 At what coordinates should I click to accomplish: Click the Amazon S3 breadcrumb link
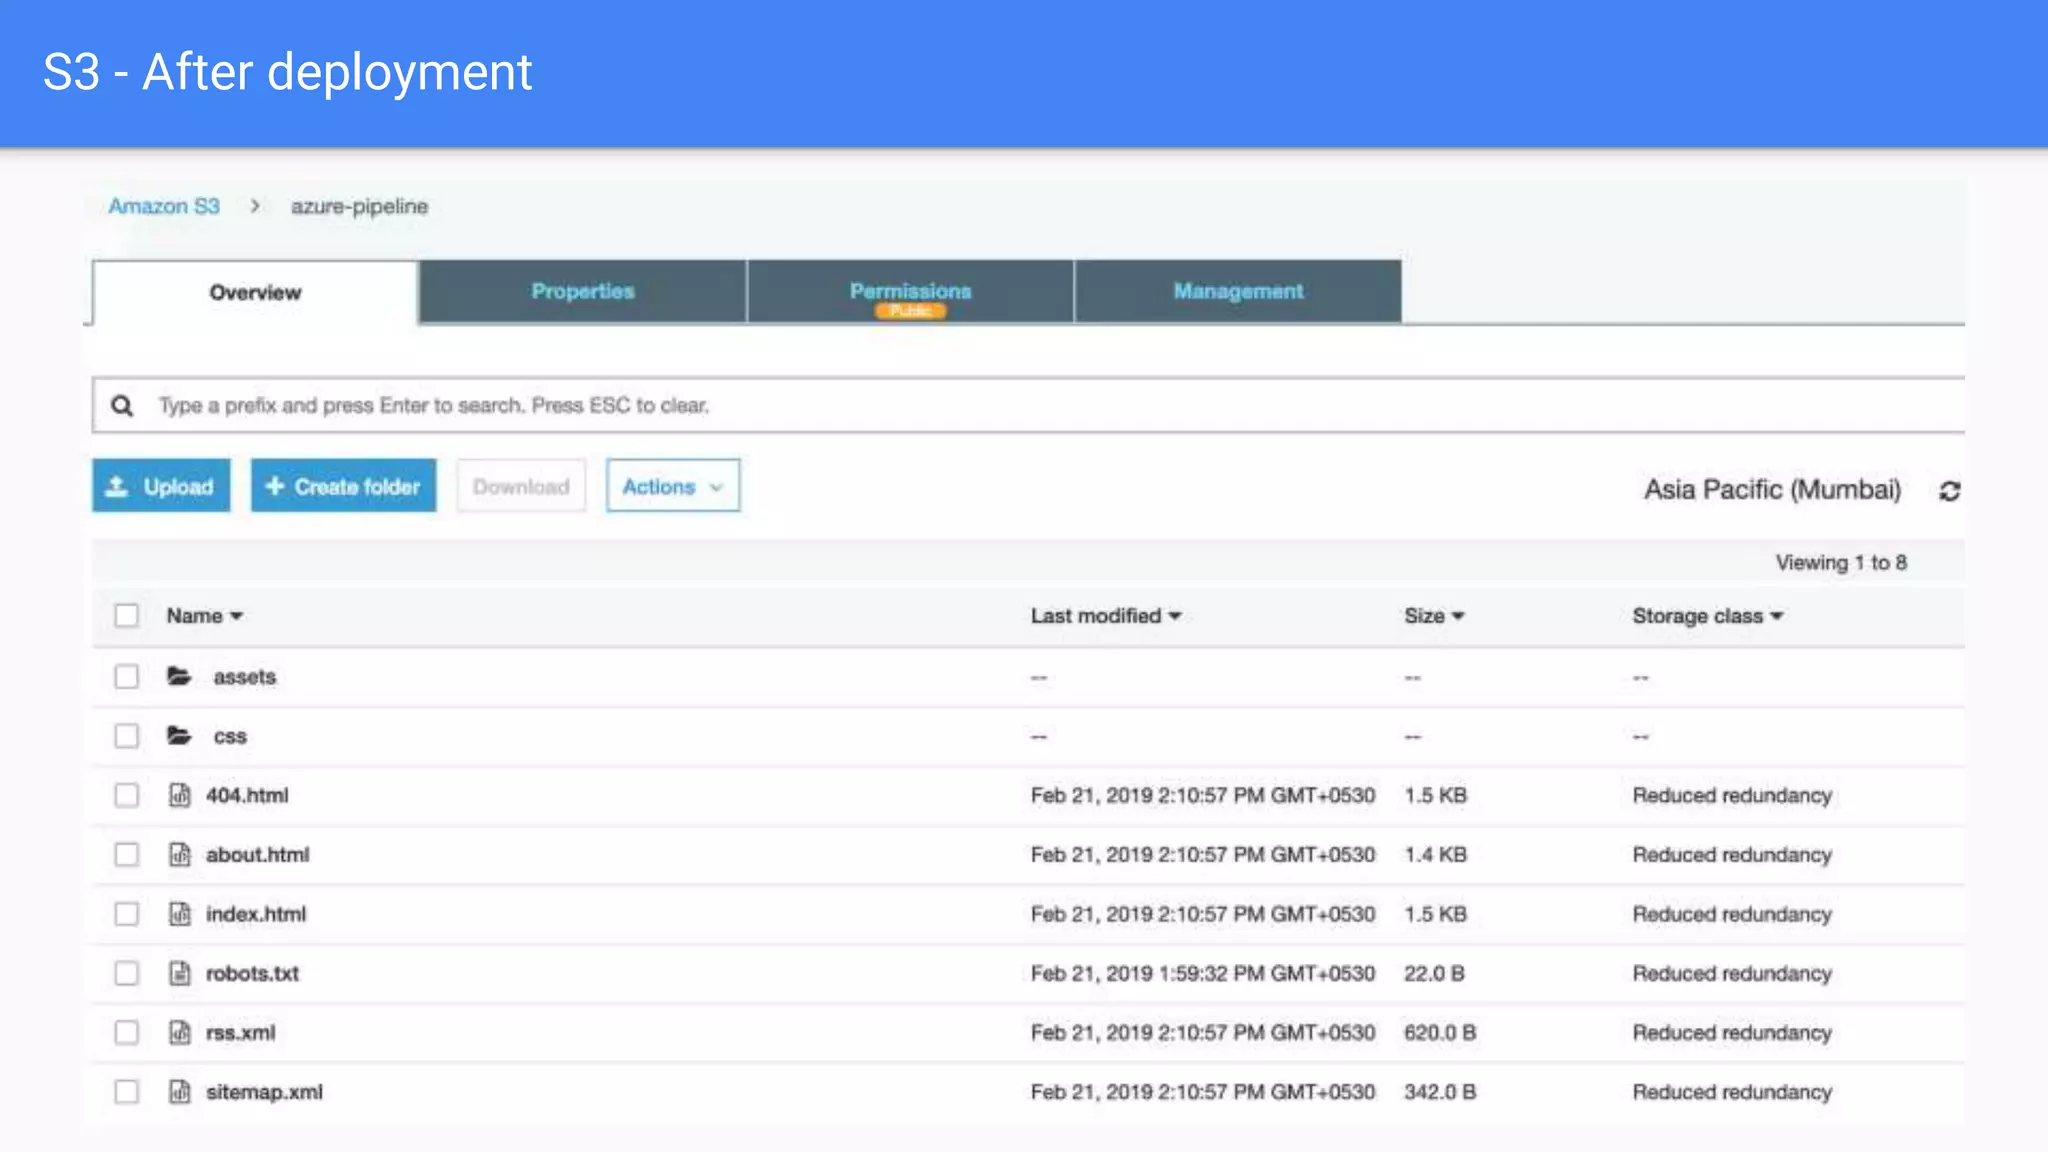click(x=164, y=207)
